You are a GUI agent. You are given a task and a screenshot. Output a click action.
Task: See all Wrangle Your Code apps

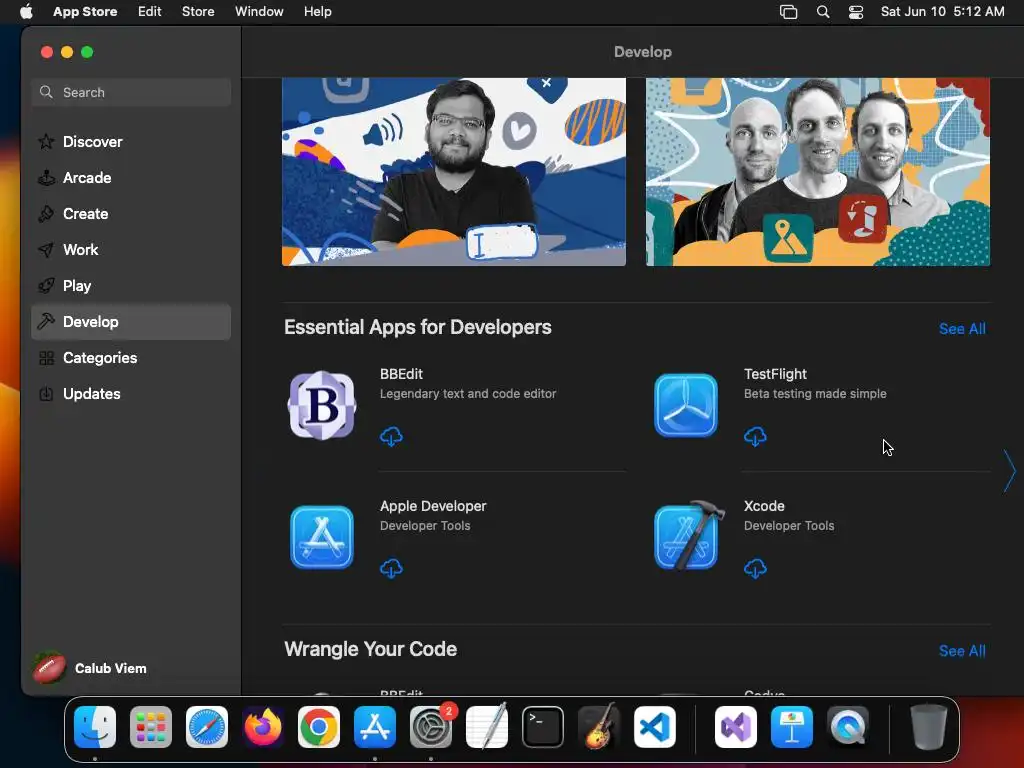coord(962,650)
